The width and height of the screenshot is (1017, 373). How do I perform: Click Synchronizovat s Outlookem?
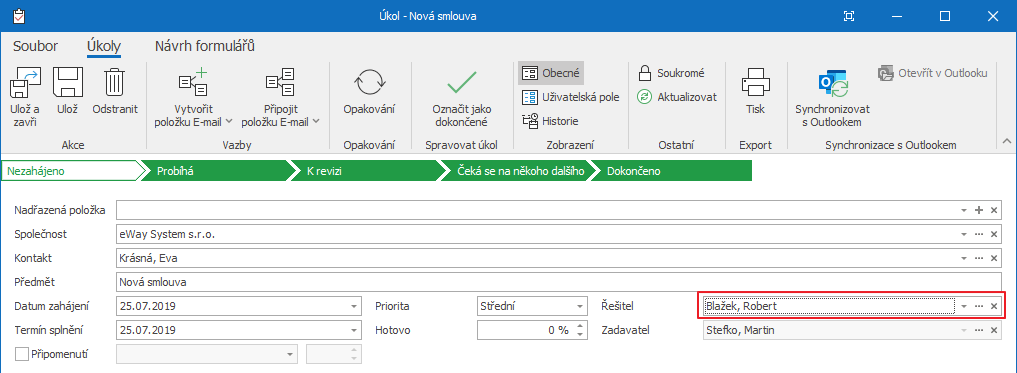click(832, 97)
